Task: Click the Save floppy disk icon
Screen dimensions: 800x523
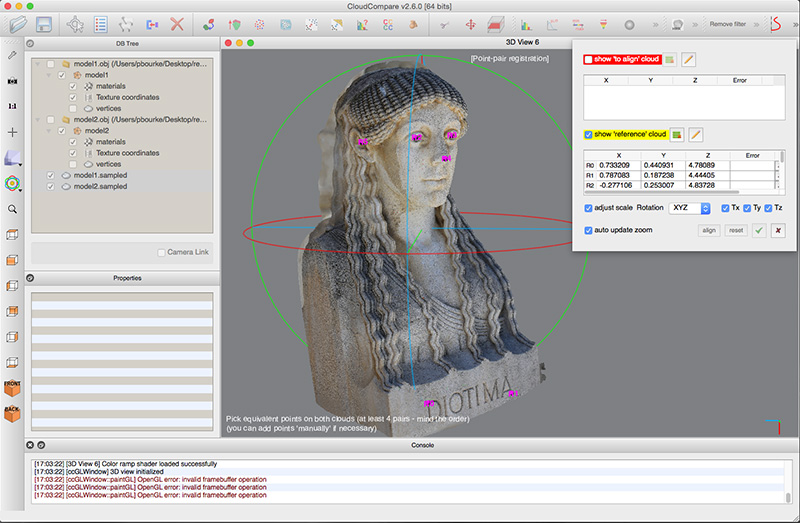Action: tap(44, 24)
